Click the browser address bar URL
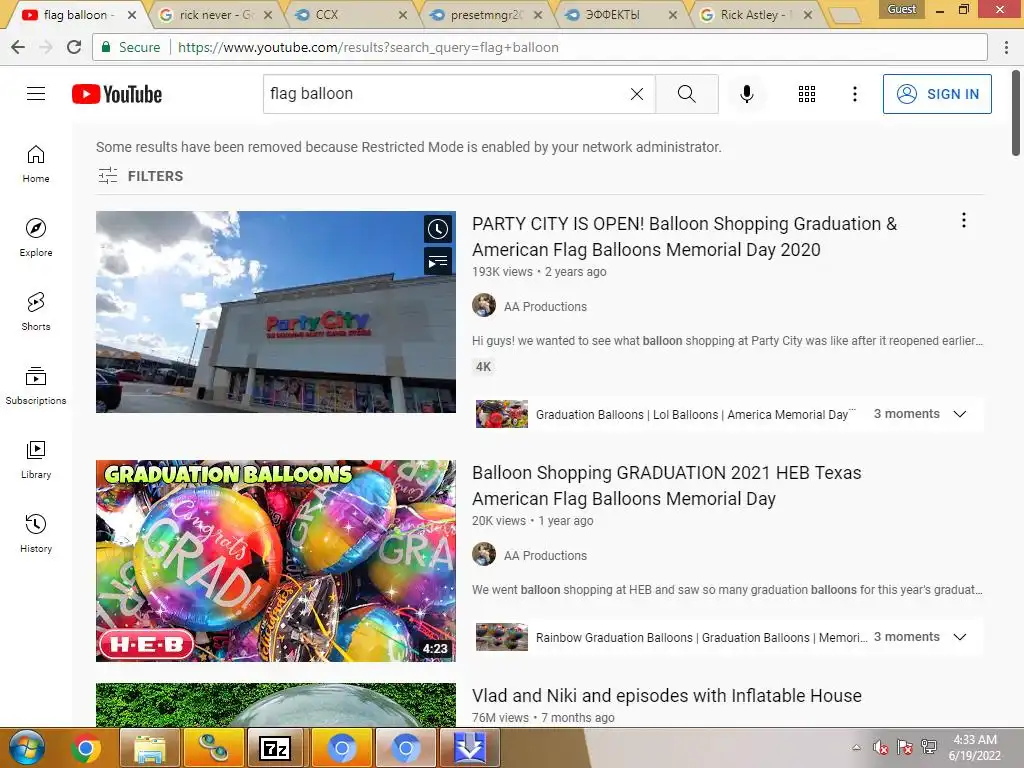 tap(368, 47)
